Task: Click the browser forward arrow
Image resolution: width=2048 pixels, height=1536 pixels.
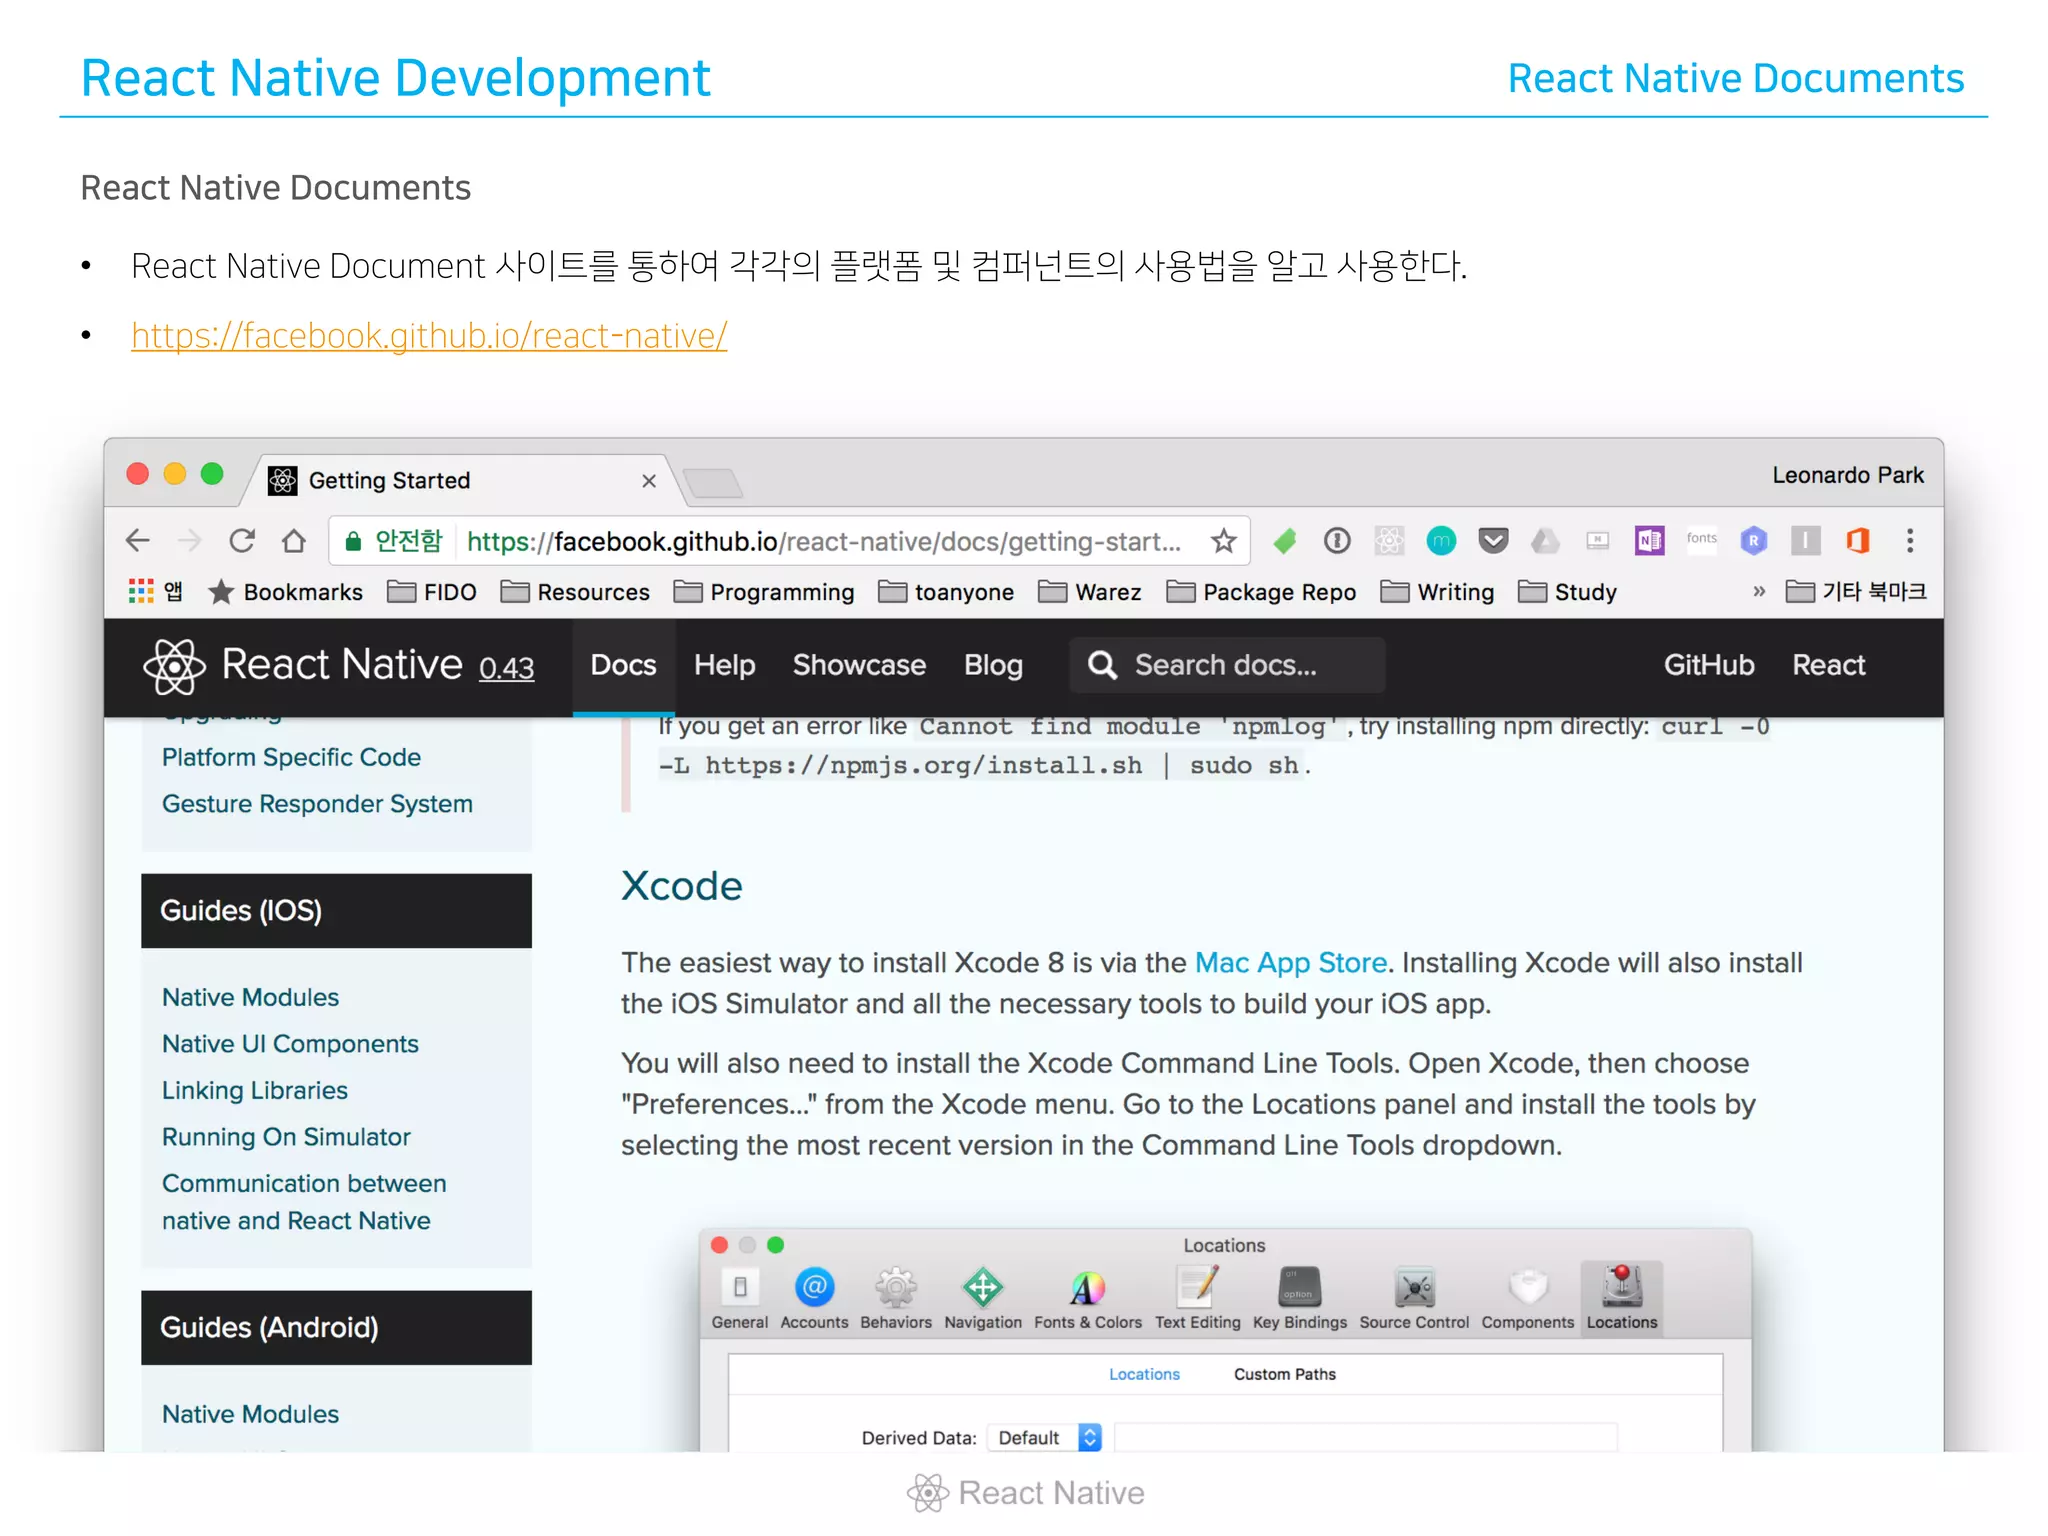Action: click(x=189, y=541)
